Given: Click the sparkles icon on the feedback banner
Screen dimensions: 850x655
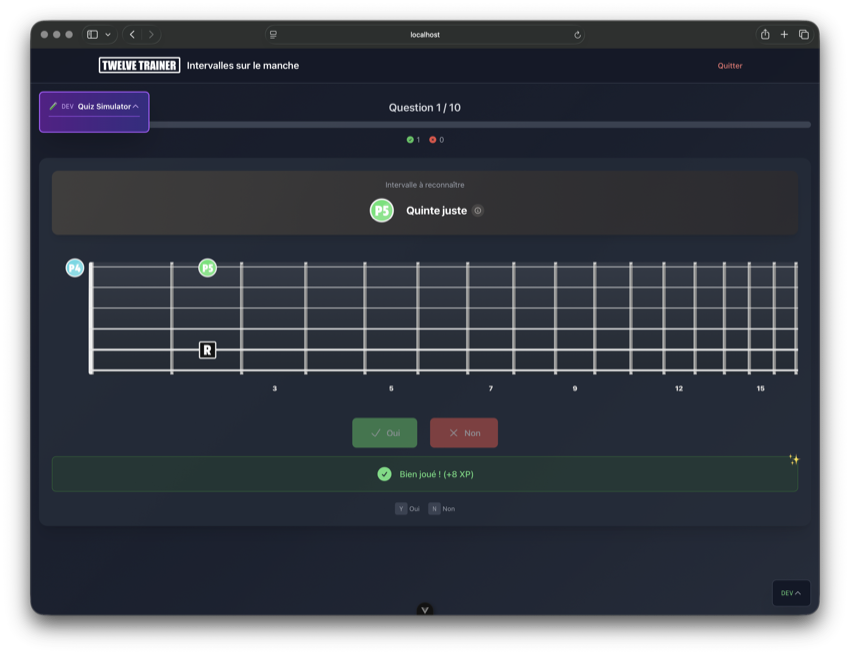Looking at the screenshot, I should coord(794,460).
